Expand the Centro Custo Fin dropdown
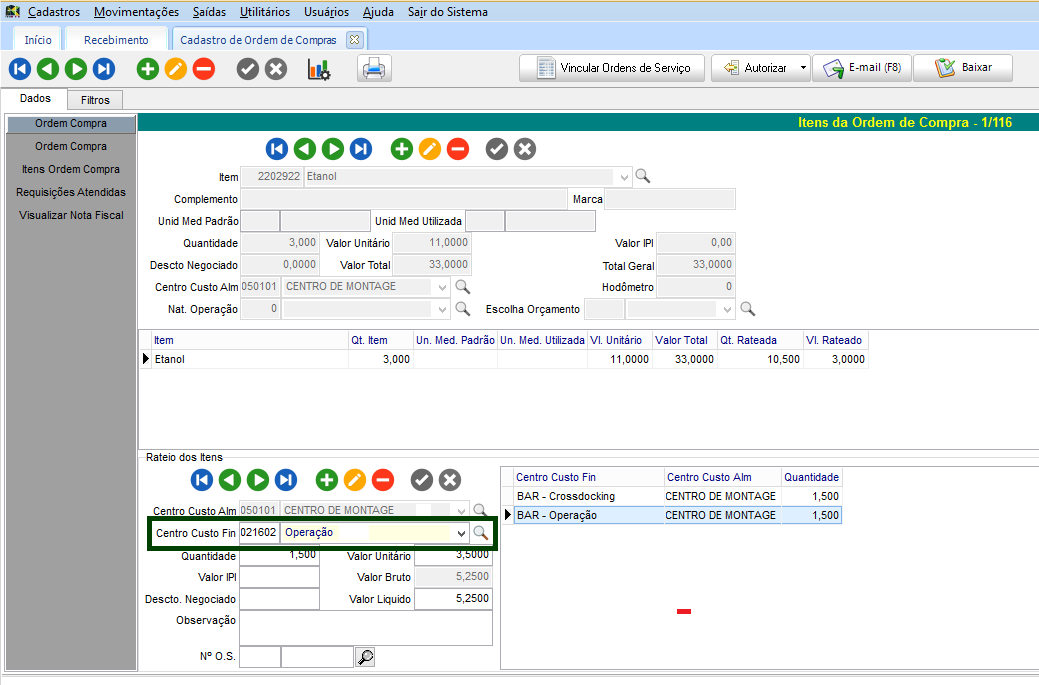Image resolution: width=1039 pixels, height=685 pixels. click(461, 533)
